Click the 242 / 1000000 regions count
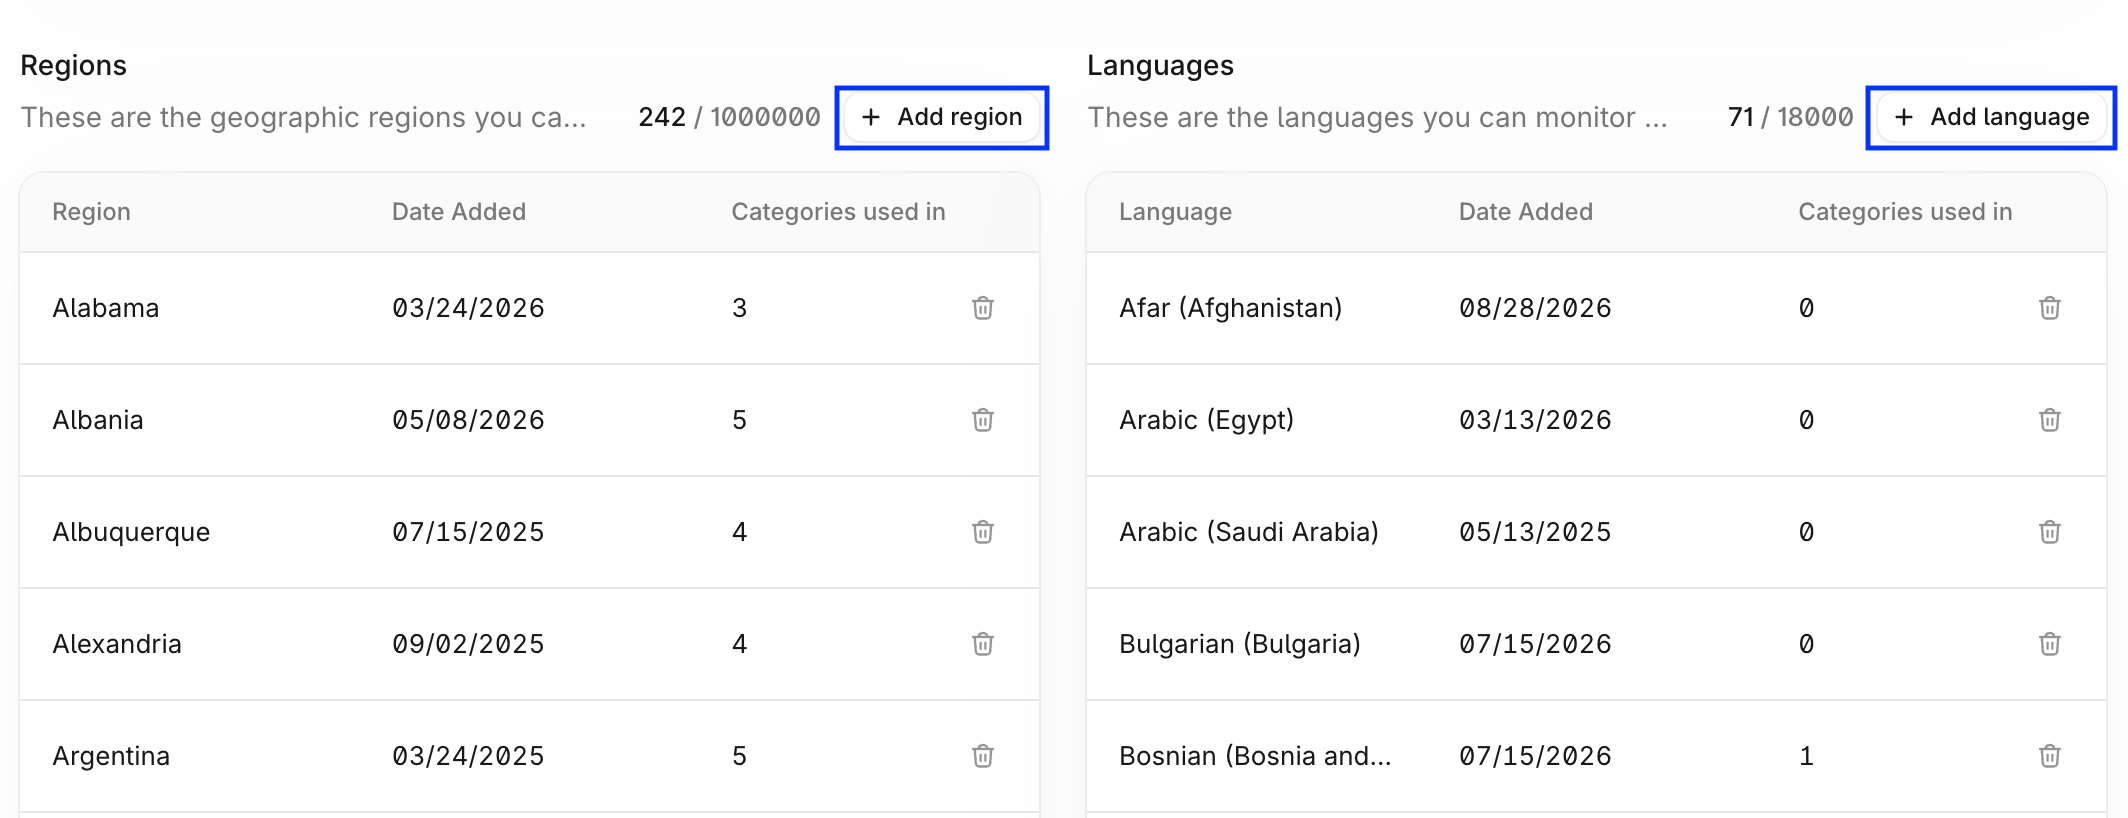This screenshot has width=2128, height=818. pos(730,117)
